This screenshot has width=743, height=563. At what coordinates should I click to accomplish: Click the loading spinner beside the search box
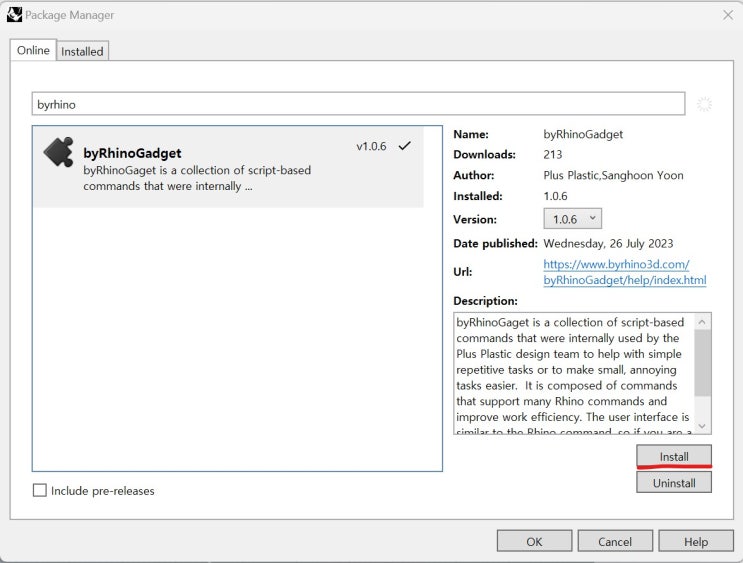[x=704, y=104]
